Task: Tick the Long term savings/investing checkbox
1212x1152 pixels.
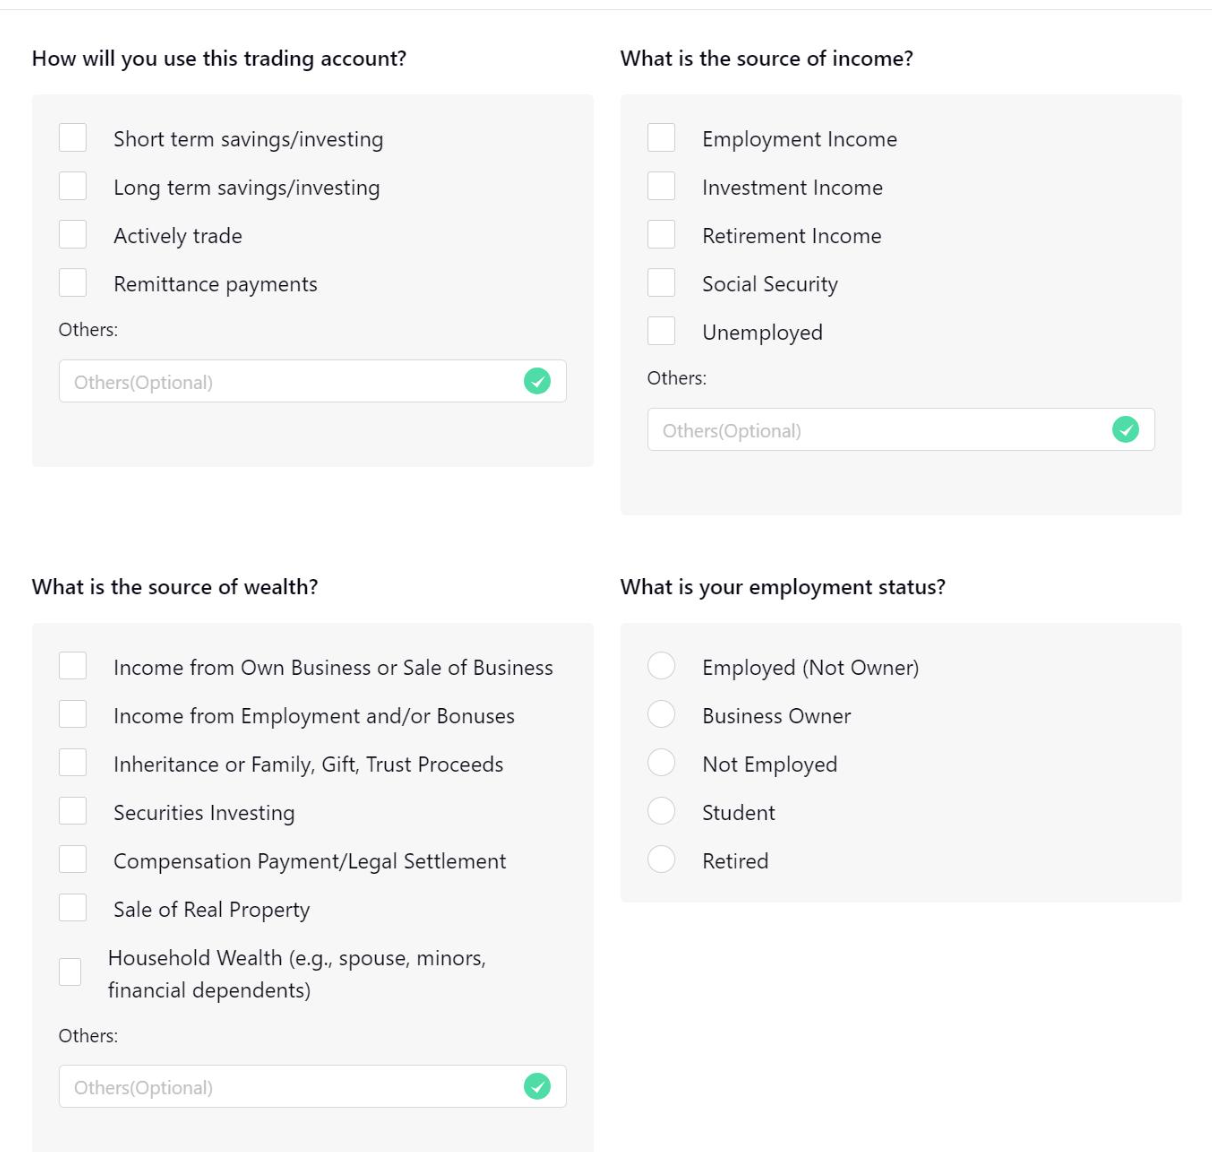Action: pyautogui.click(x=73, y=186)
